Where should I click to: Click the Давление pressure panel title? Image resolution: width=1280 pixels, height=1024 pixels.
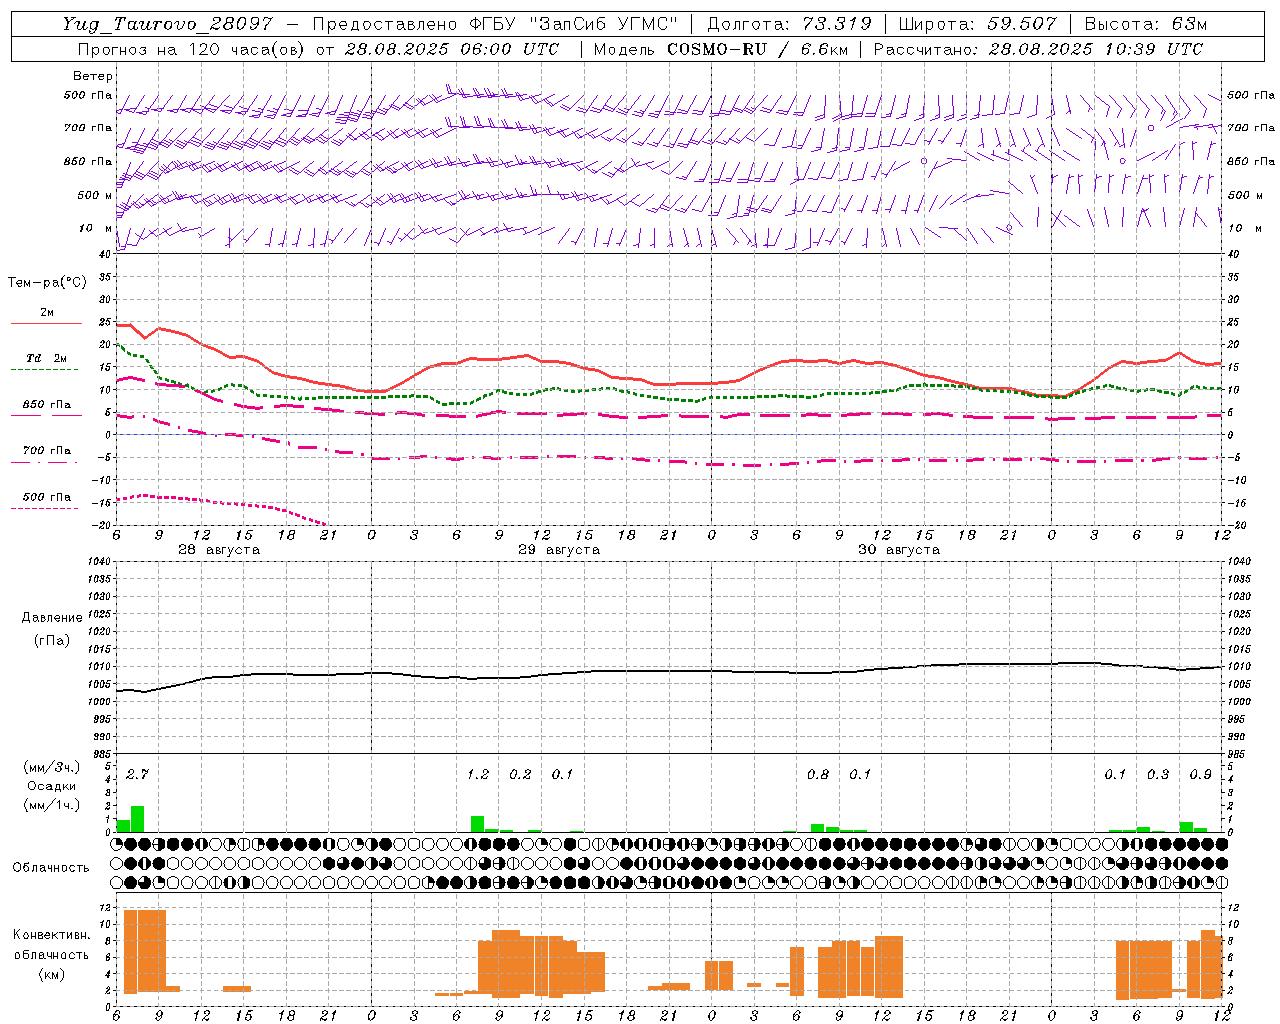pos(52,618)
